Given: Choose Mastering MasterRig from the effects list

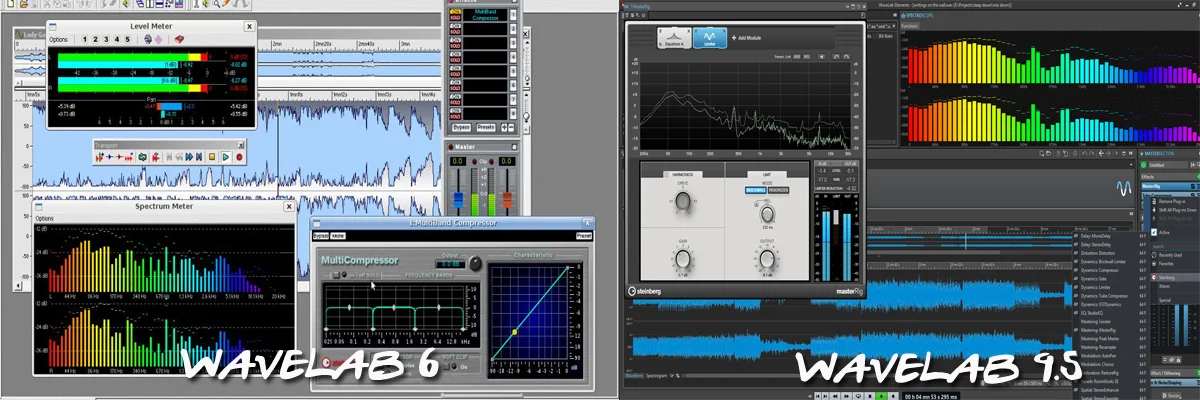Looking at the screenshot, I should (1098, 330).
